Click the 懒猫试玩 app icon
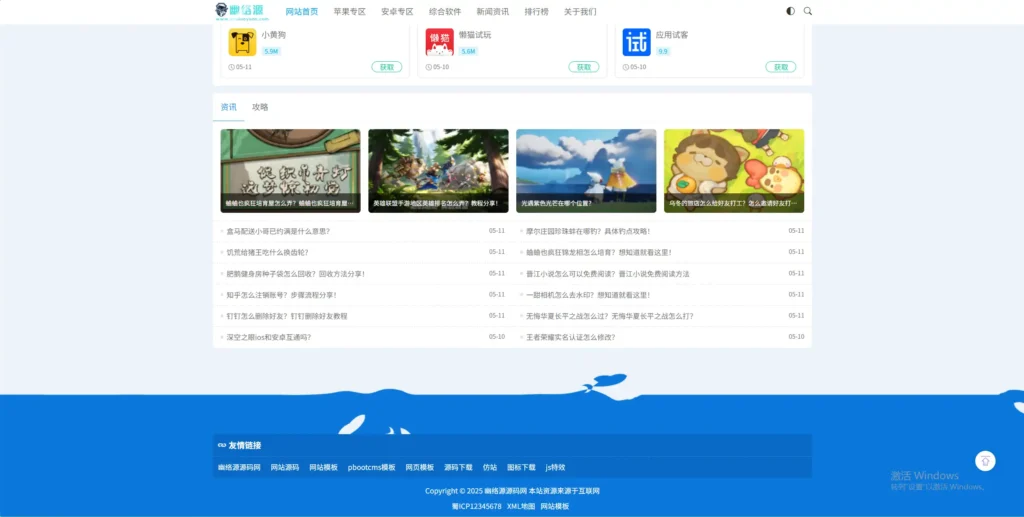This screenshot has width=1024, height=517. tap(440, 42)
